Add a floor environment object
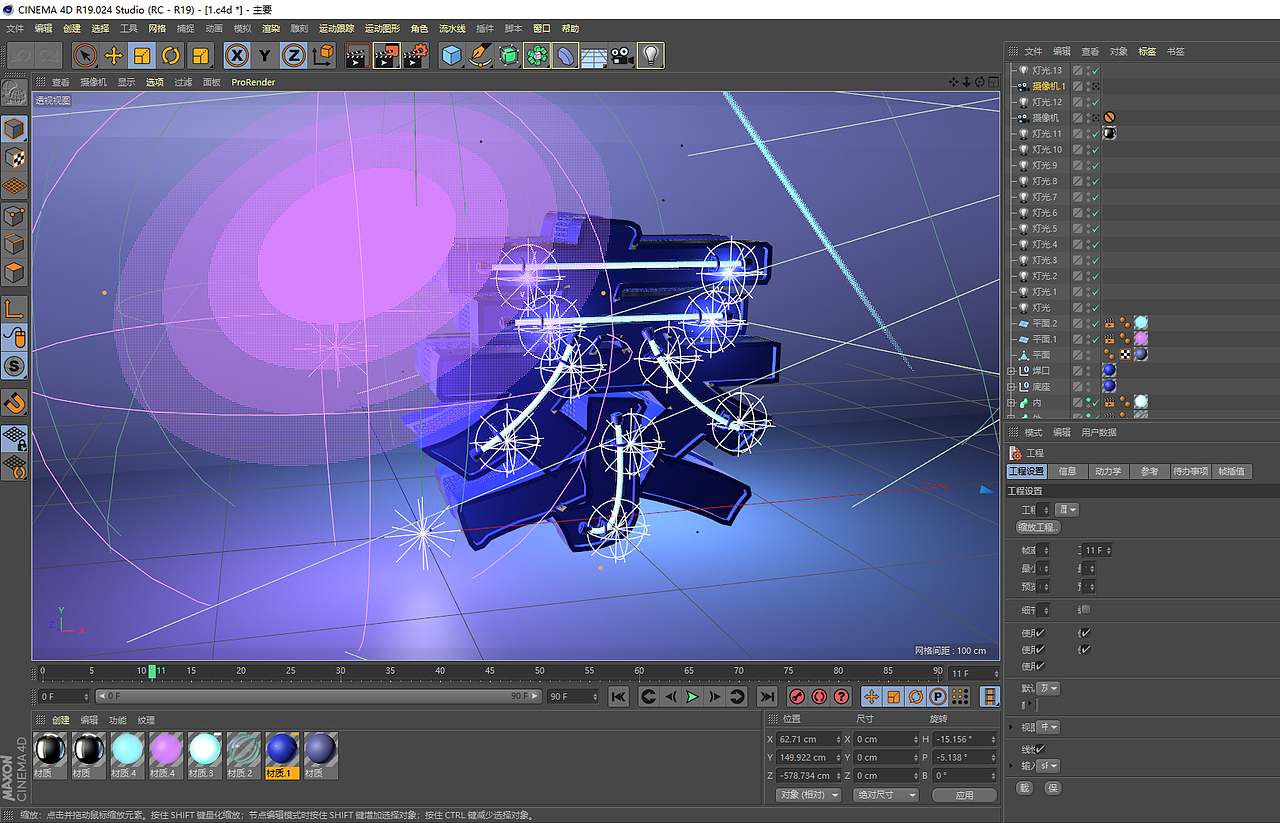 [594, 55]
